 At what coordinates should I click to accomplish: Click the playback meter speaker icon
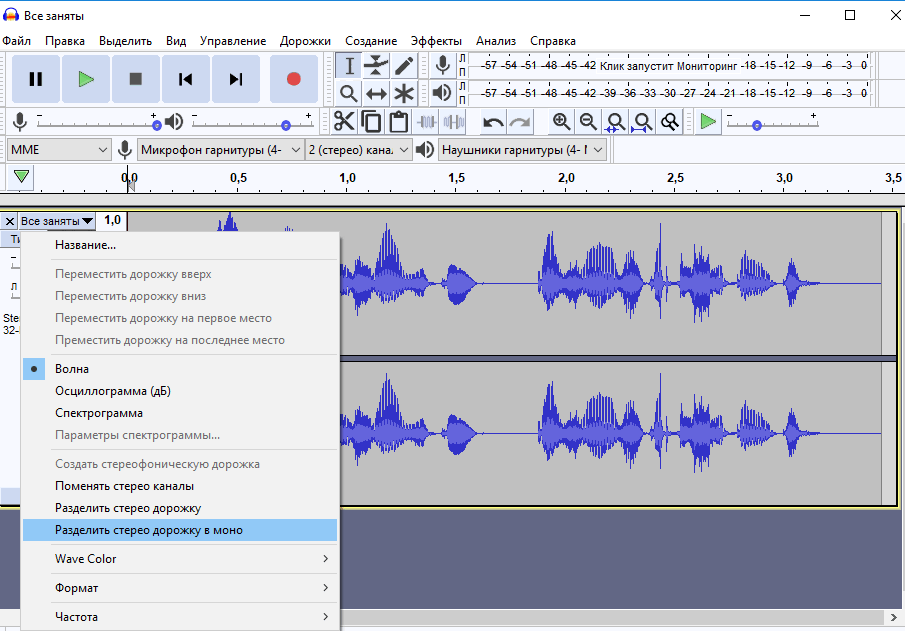coord(442,93)
